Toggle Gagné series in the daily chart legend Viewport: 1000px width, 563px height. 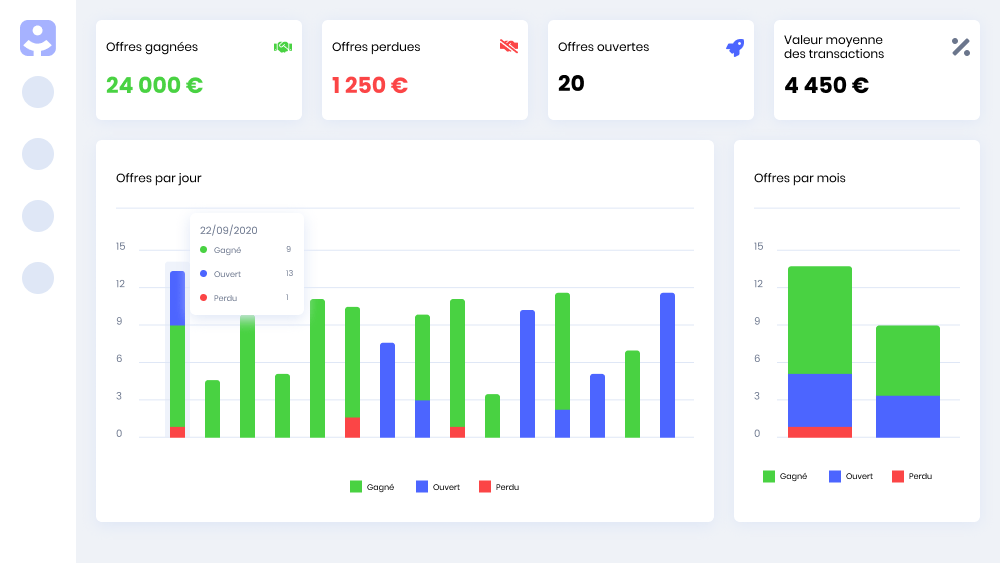(372, 487)
